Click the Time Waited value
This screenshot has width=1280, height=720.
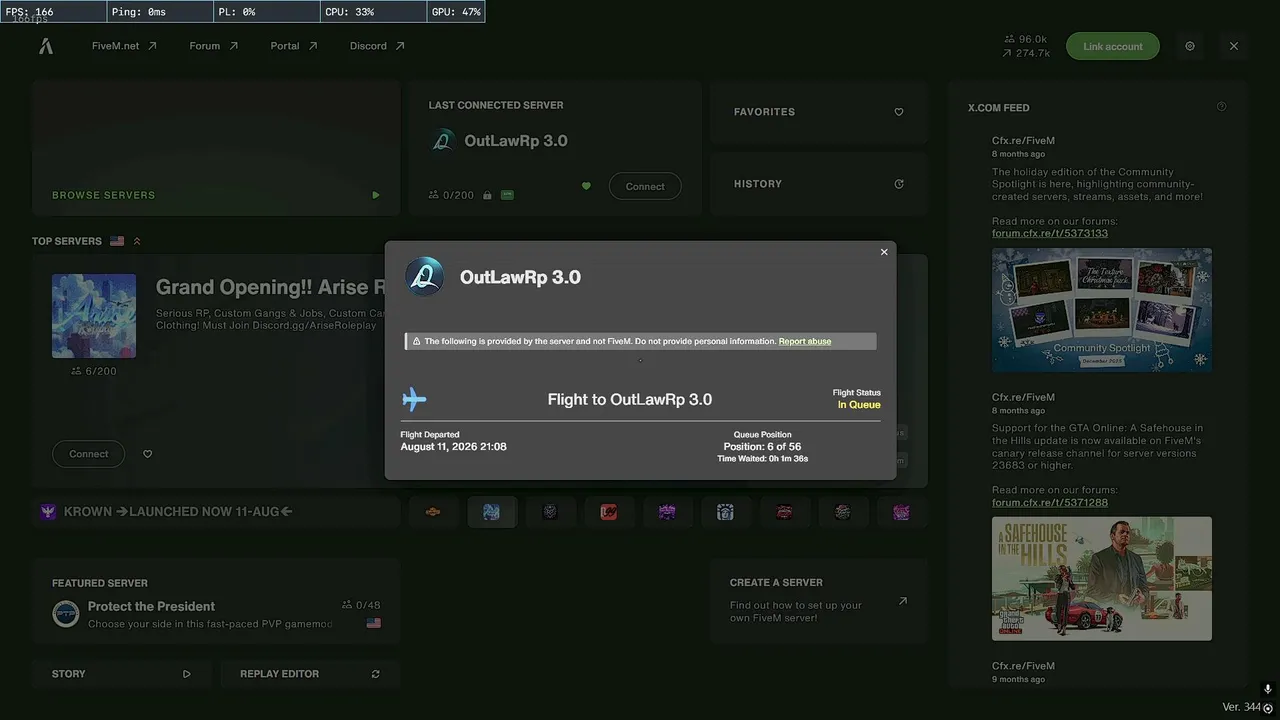[x=762, y=459]
